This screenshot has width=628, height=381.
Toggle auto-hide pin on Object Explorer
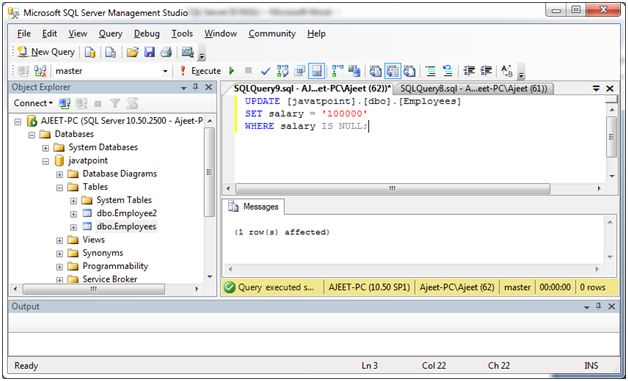coord(195,87)
